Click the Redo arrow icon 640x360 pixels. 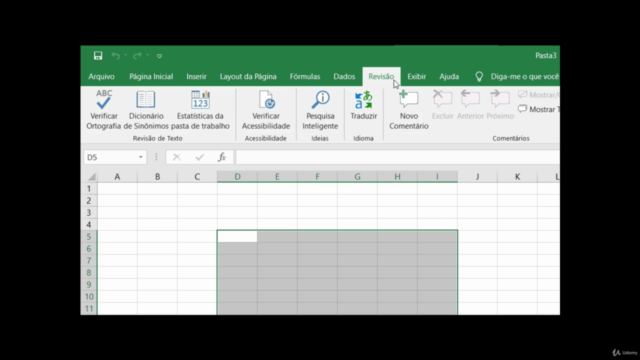point(138,56)
